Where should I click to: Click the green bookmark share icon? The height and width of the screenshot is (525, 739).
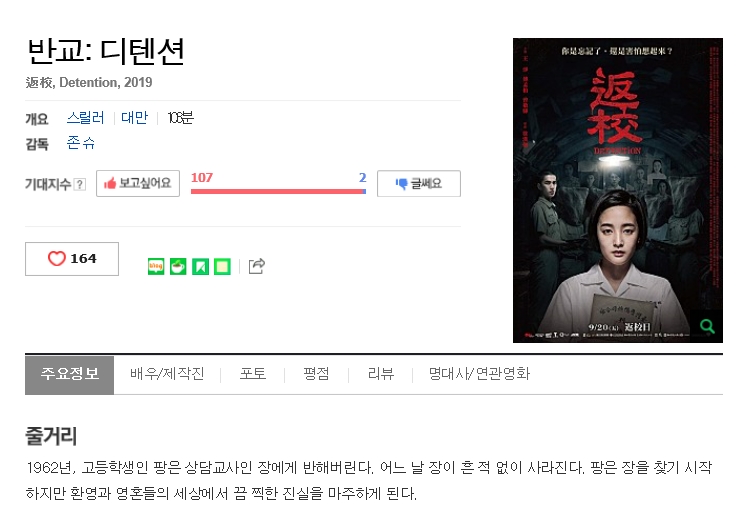coord(200,267)
